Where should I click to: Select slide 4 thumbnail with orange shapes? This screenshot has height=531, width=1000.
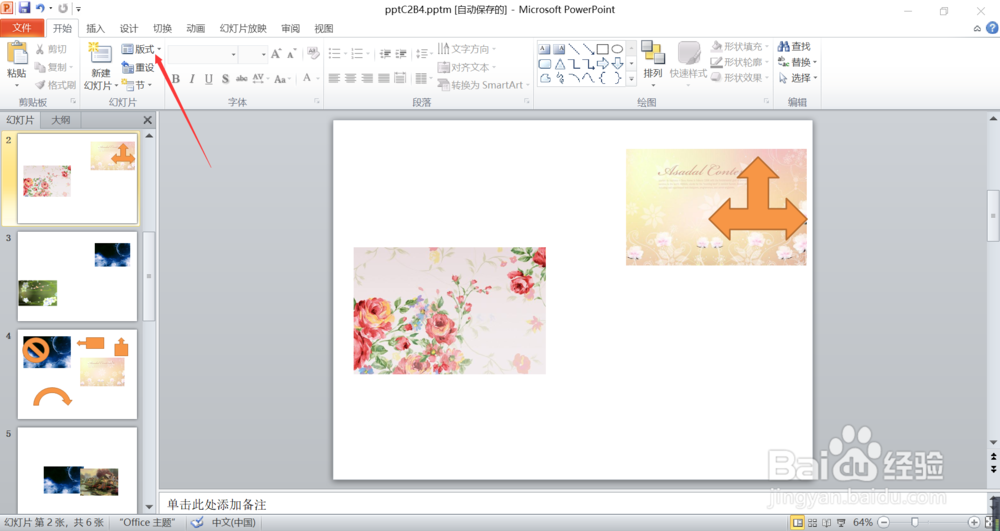point(77,374)
